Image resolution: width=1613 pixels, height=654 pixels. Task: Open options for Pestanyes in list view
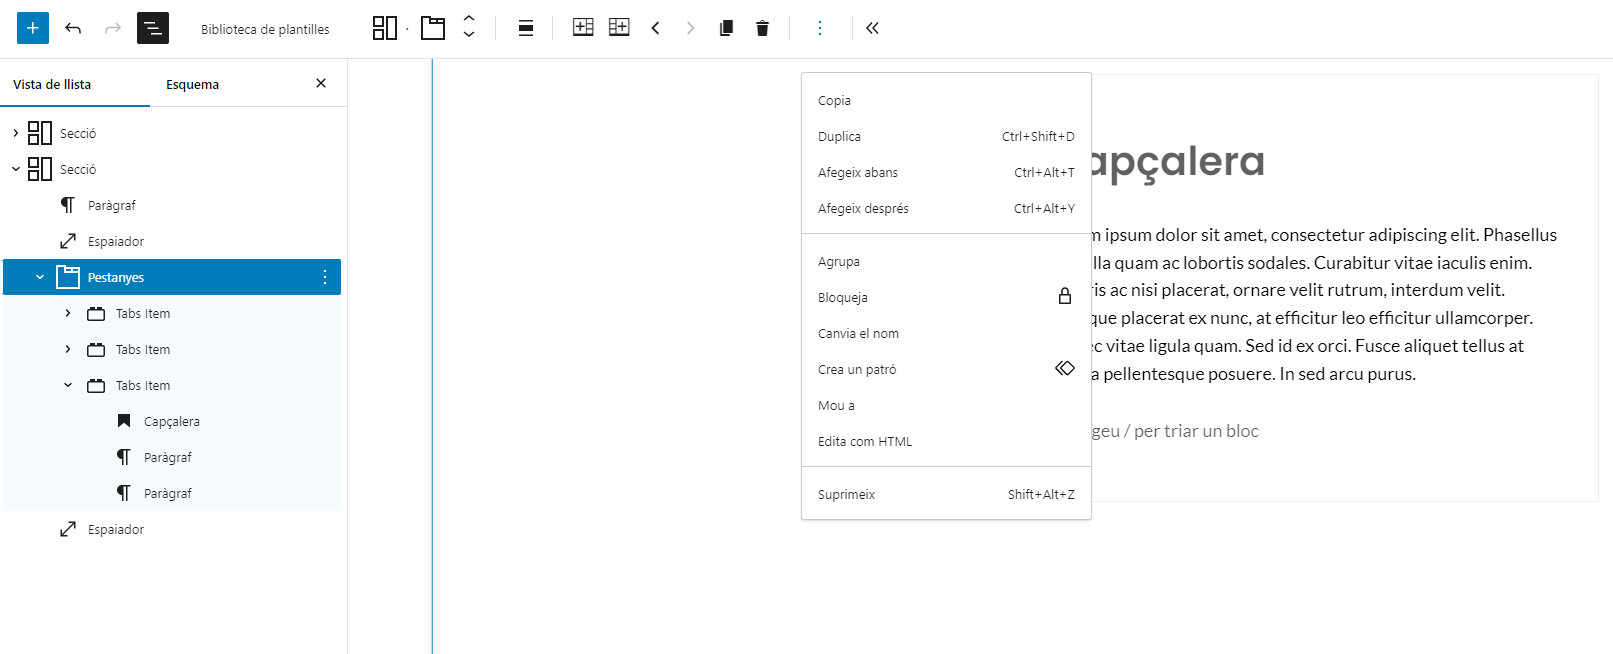pos(324,277)
